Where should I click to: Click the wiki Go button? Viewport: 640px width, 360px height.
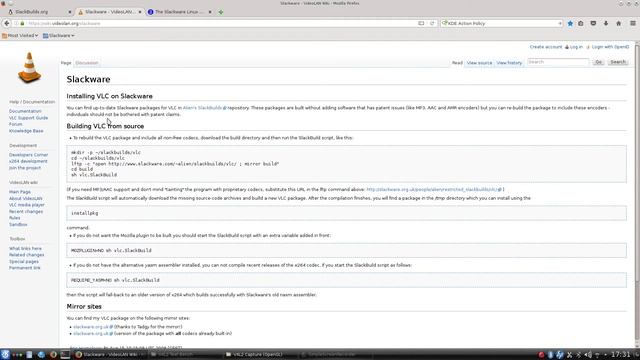[598, 62]
